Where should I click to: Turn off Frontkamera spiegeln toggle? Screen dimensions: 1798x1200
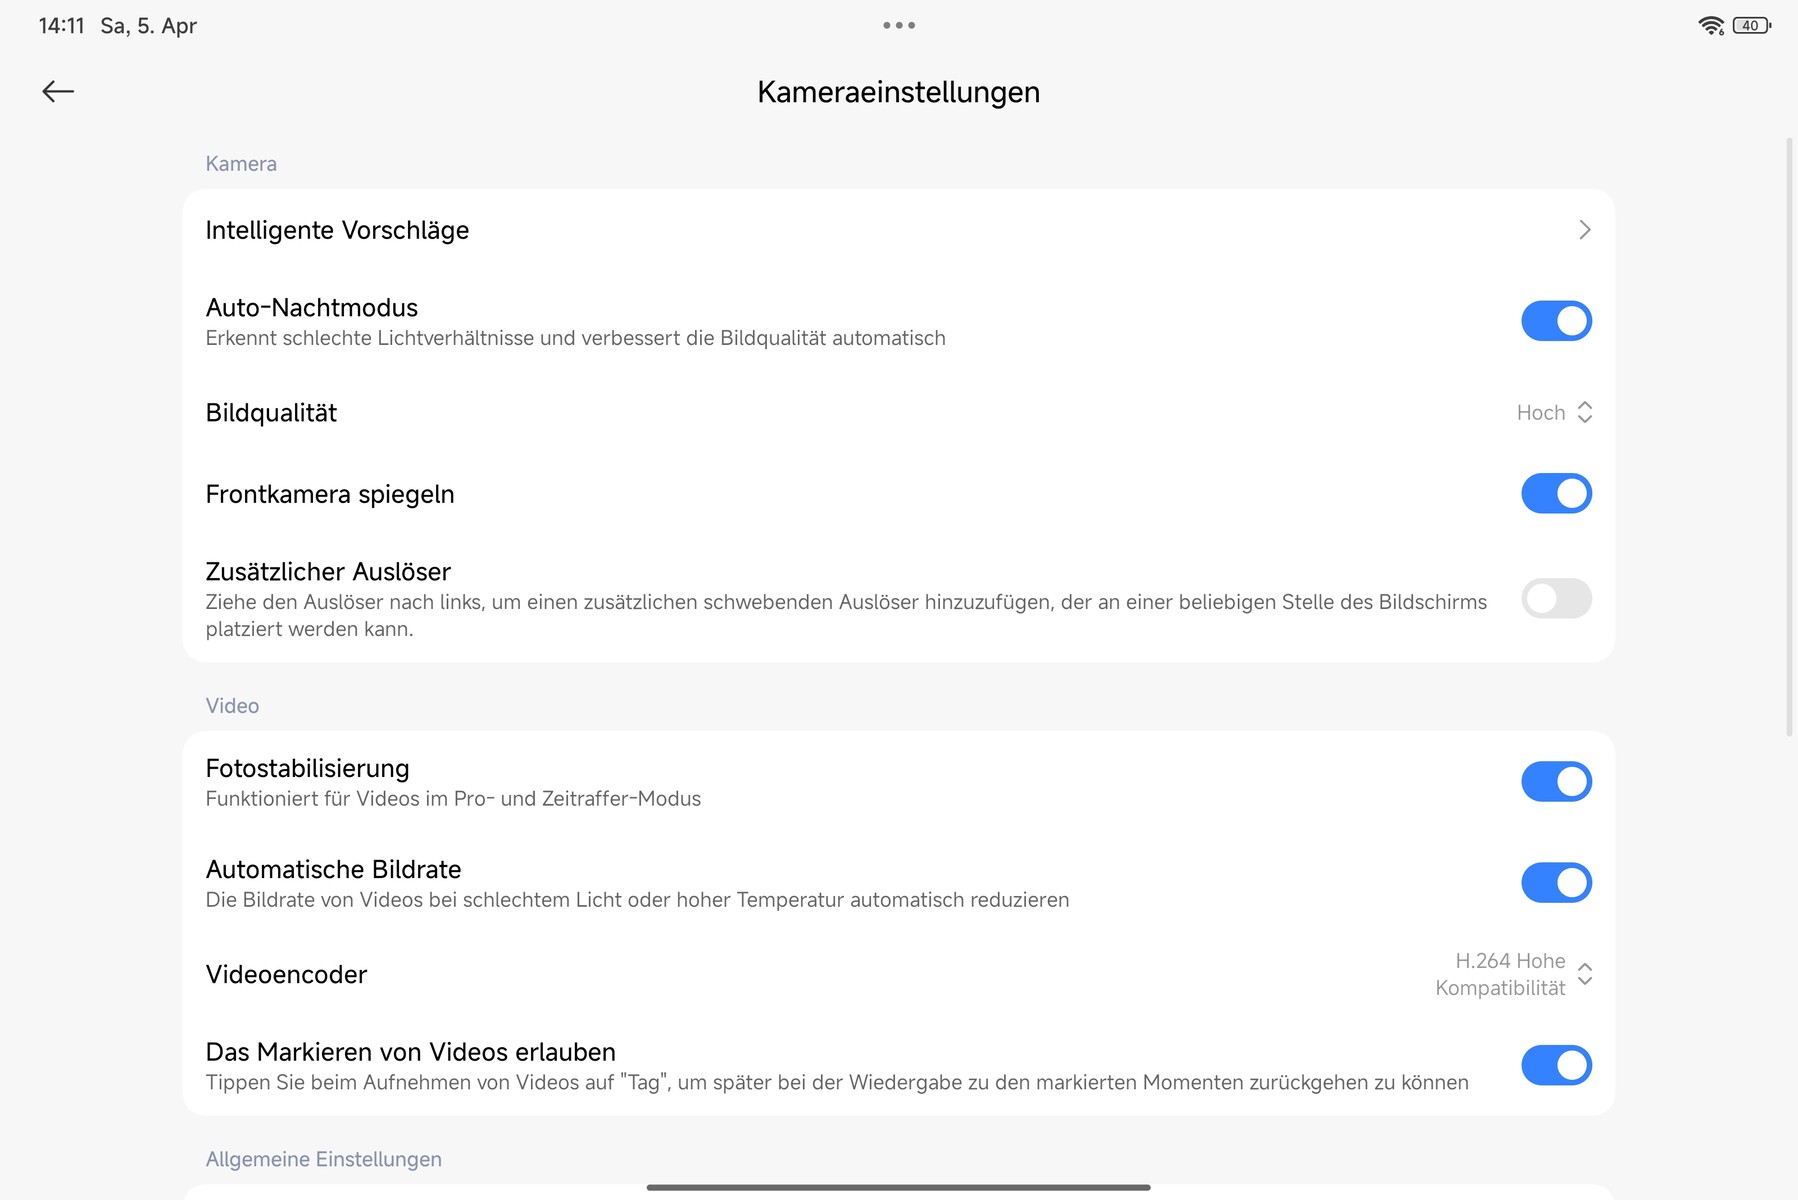pyautogui.click(x=1556, y=494)
